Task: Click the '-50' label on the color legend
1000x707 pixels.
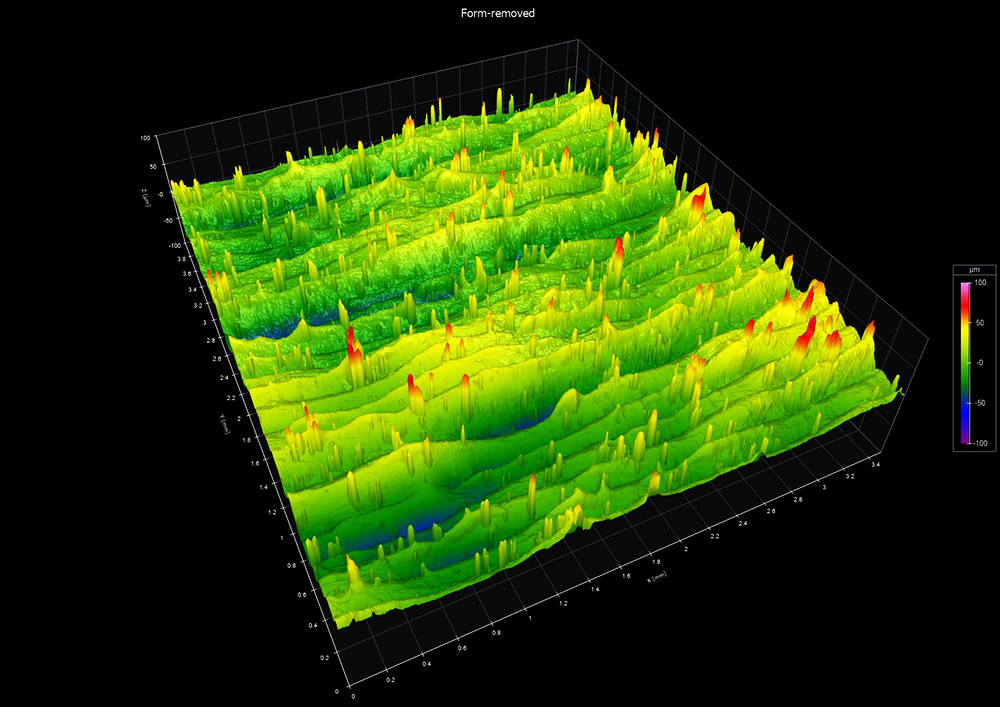Action: tap(980, 403)
